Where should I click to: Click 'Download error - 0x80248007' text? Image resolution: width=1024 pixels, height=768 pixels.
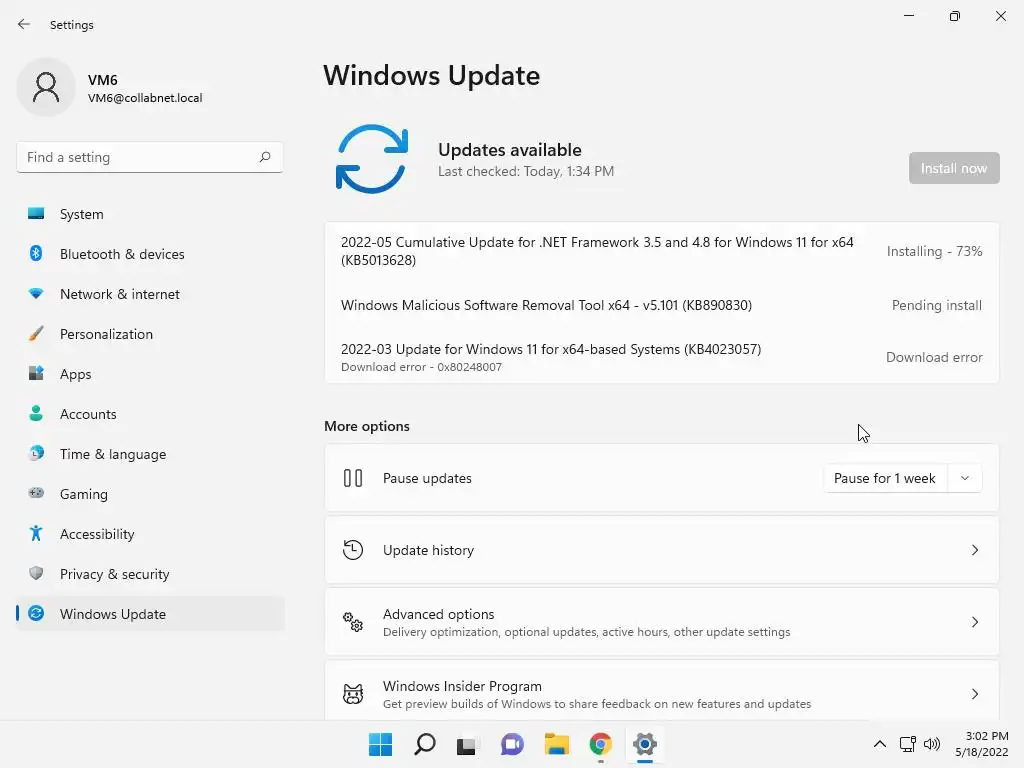tap(421, 367)
